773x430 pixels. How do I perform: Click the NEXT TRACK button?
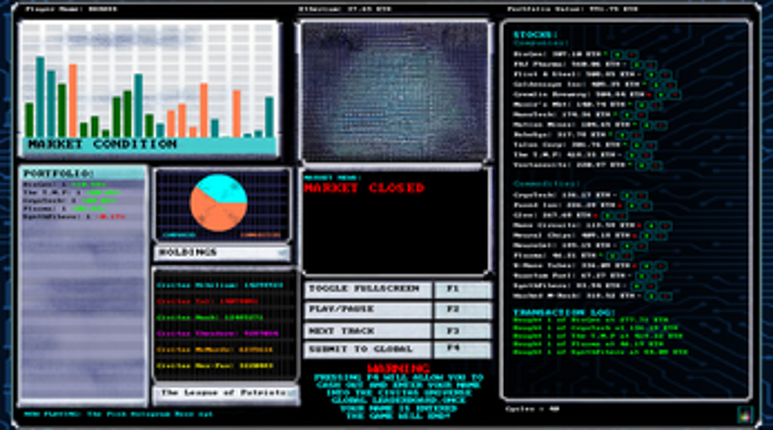(x=368, y=331)
